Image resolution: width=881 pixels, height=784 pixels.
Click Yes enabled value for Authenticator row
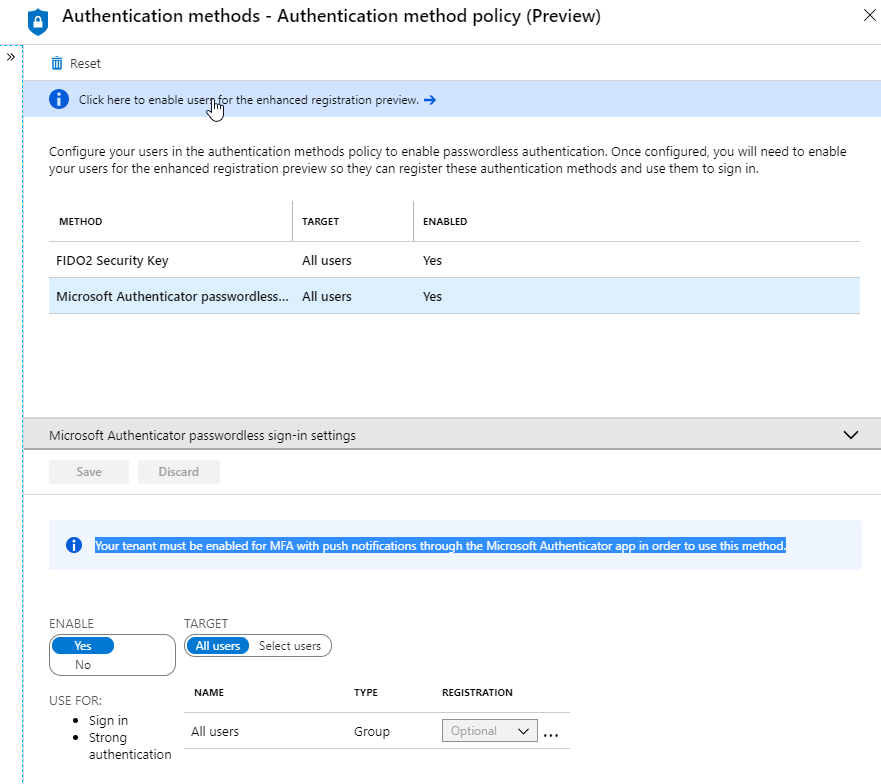tap(432, 296)
